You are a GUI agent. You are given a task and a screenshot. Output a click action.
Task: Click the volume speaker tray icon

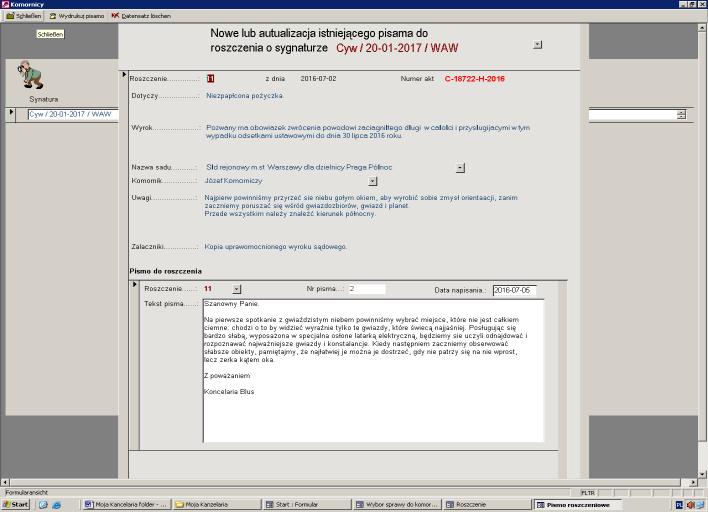point(690,505)
